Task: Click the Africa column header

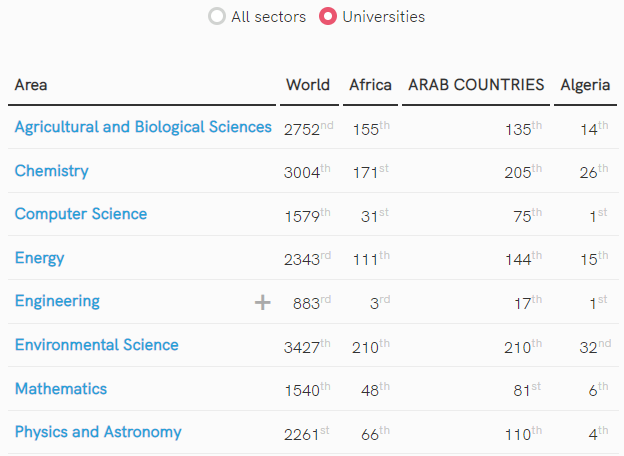Action: point(370,85)
